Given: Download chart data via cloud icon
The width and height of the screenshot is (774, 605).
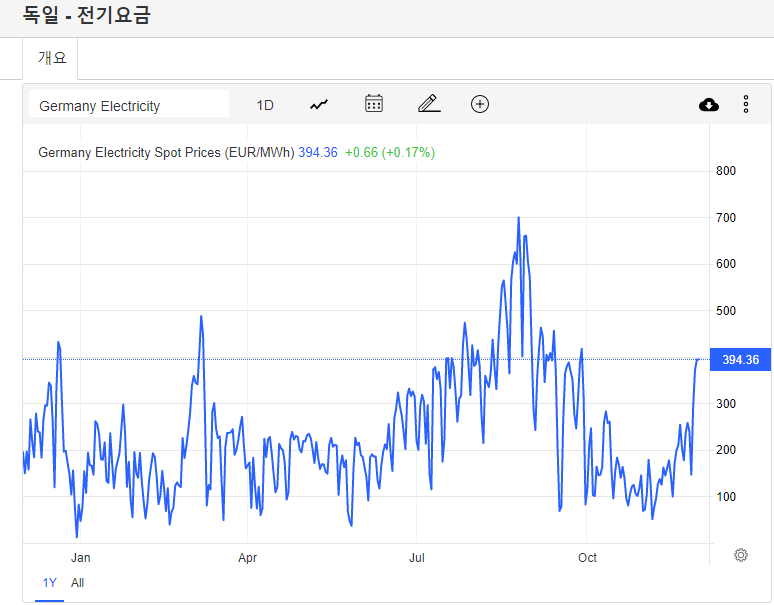Looking at the screenshot, I should click(709, 105).
